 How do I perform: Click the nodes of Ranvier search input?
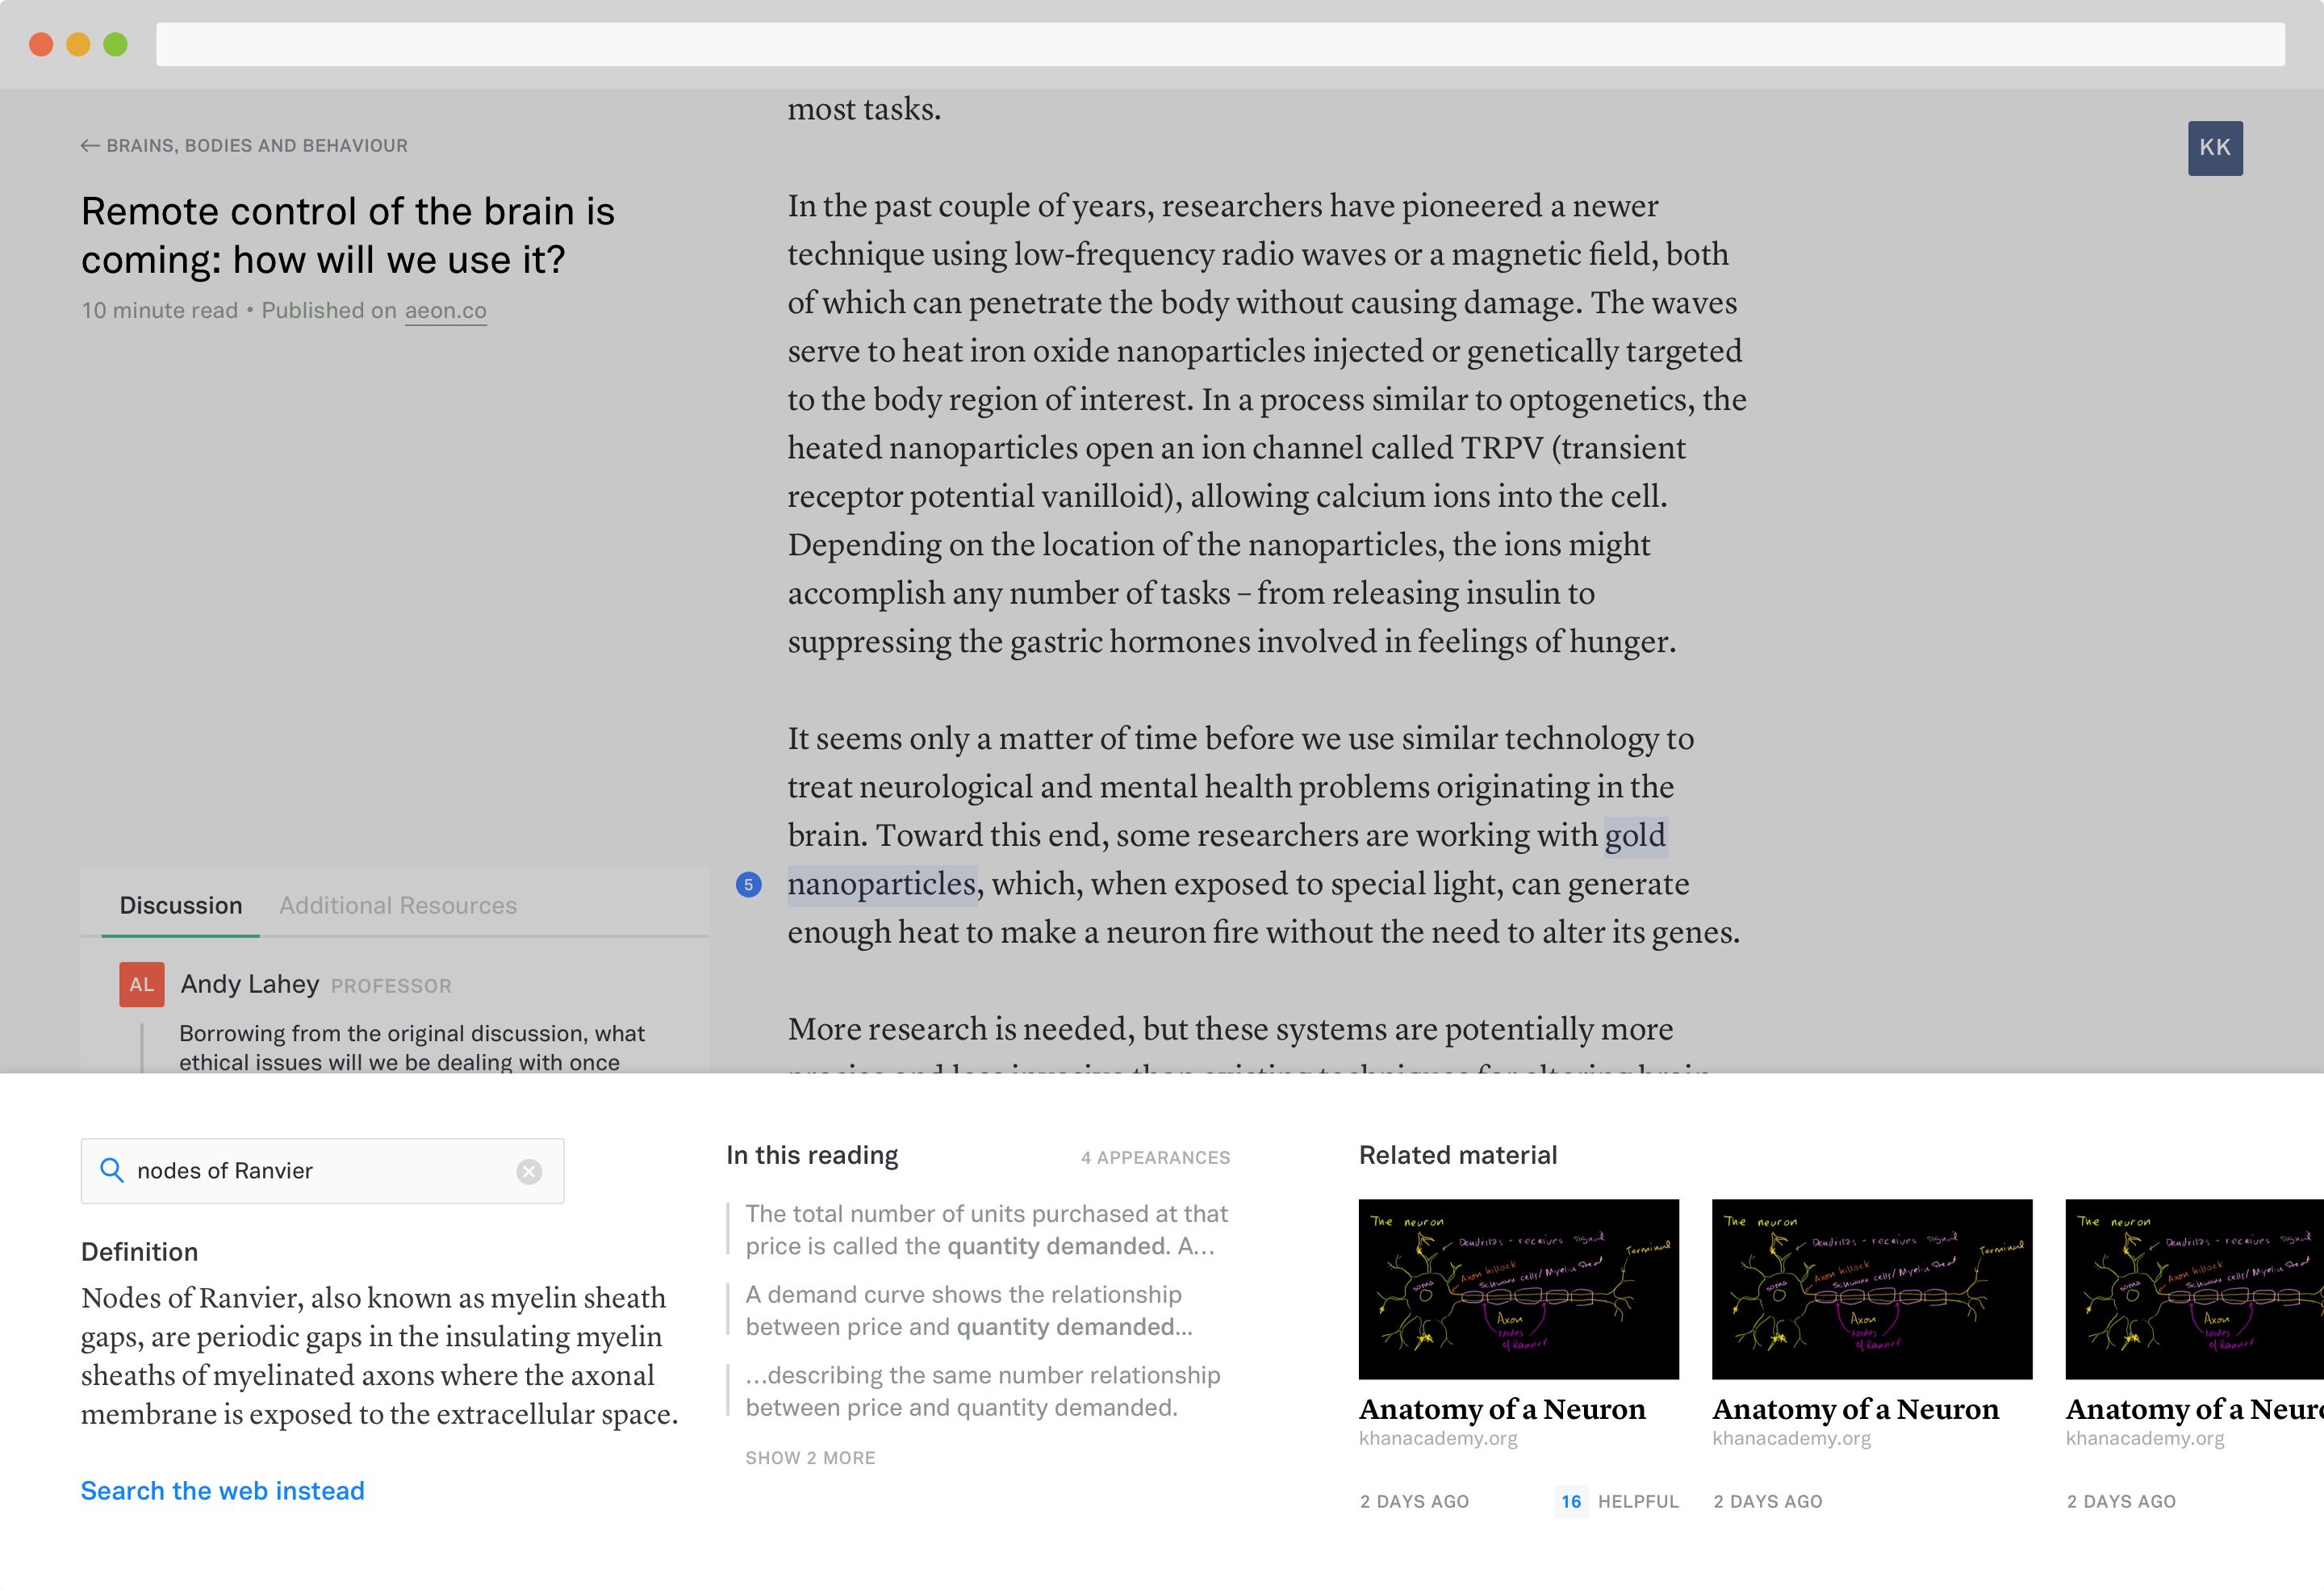[322, 1170]
